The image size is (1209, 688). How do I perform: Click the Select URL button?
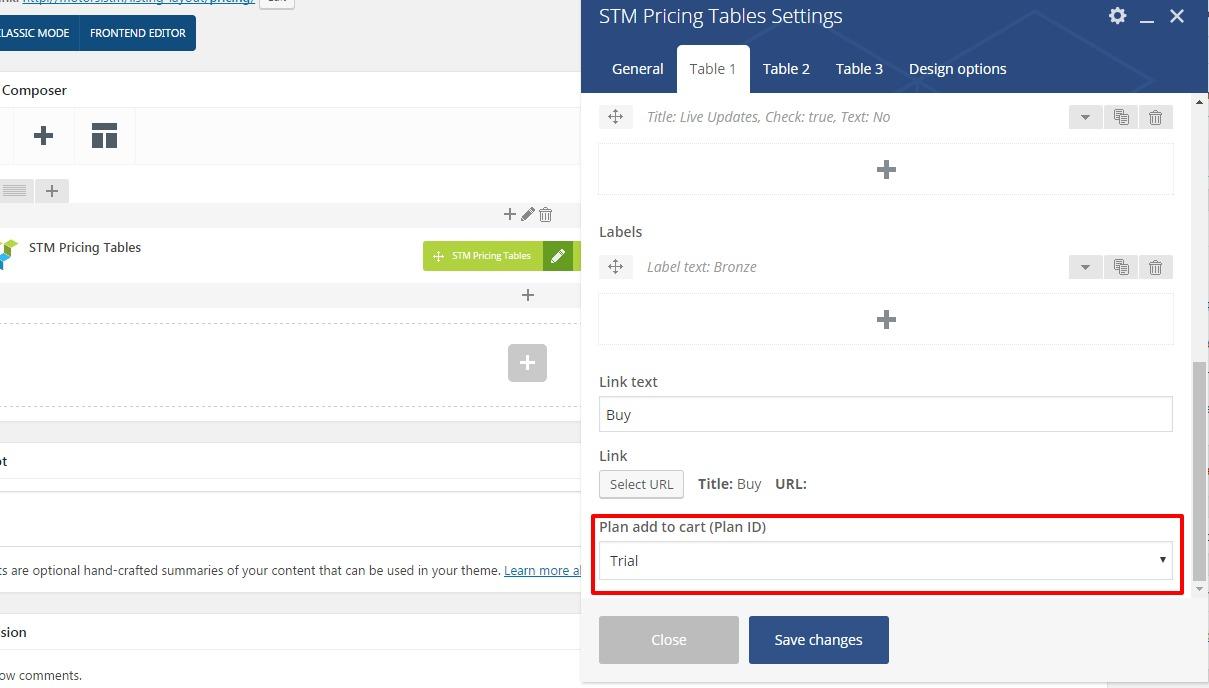[x=642, y=484]
